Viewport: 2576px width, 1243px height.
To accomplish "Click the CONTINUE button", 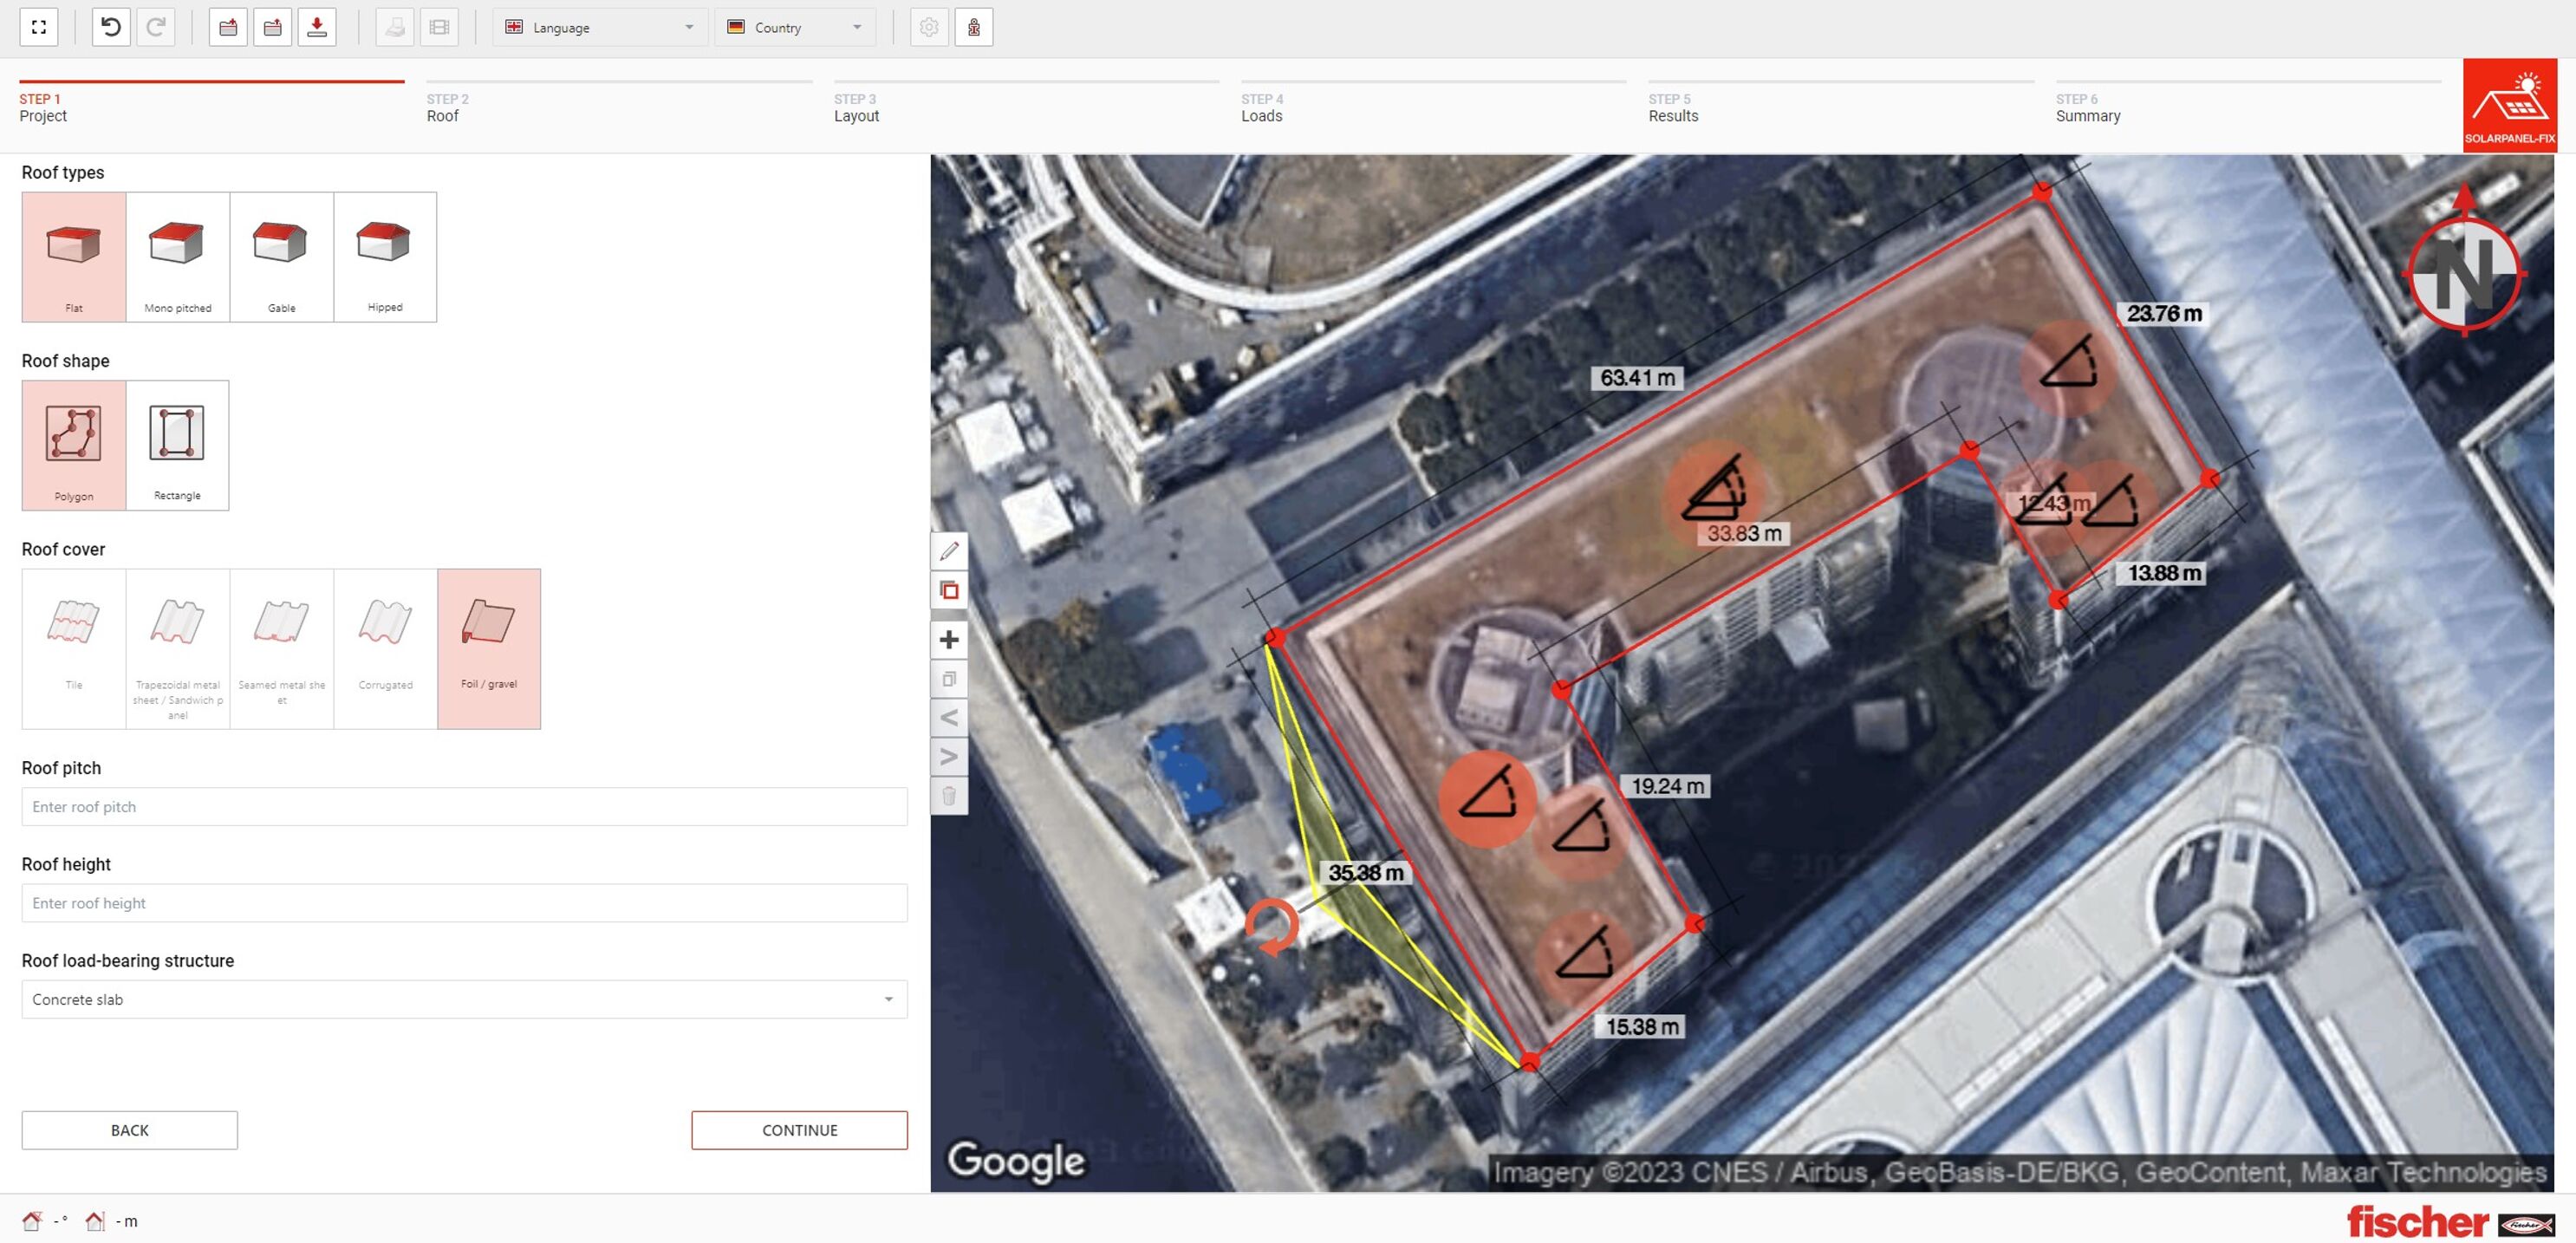I will [x=799, y=1131].
